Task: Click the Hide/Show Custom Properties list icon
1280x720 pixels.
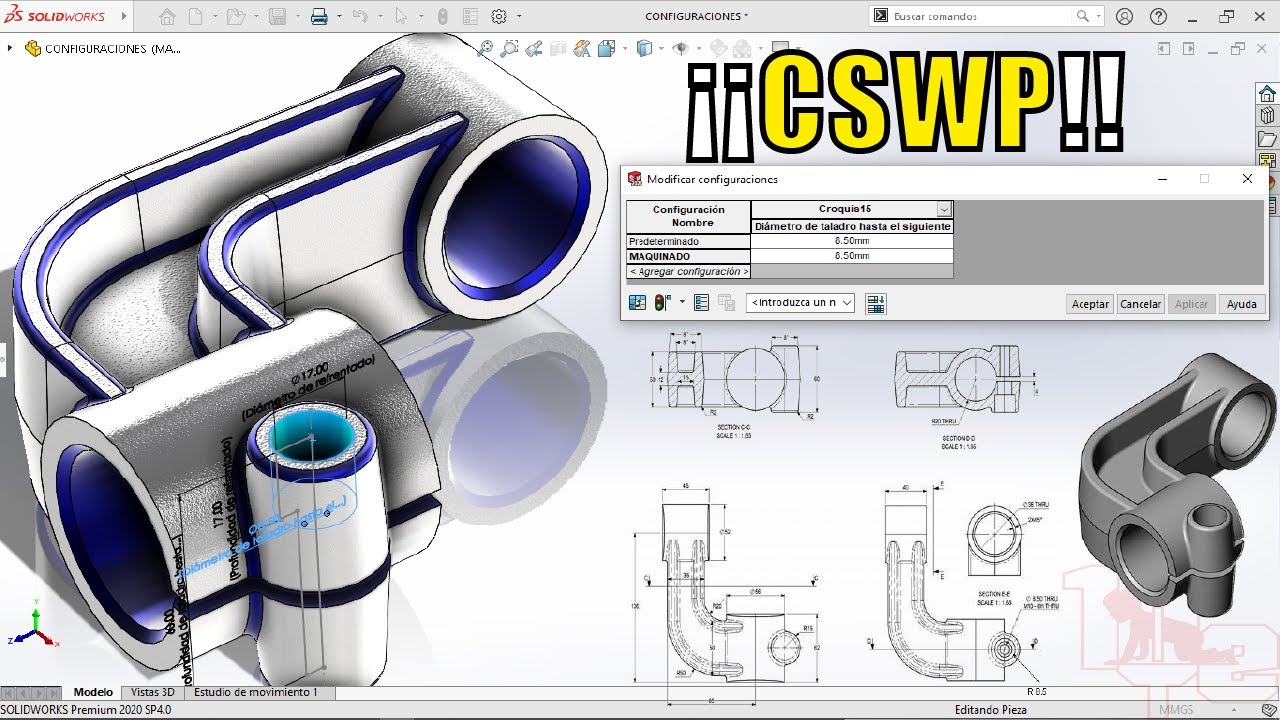Action: (701, 302)
